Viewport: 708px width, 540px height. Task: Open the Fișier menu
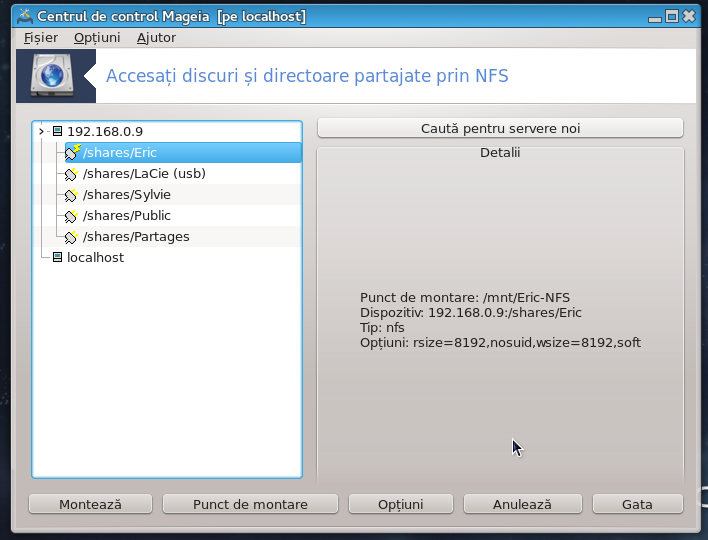[x=41, y=37]
